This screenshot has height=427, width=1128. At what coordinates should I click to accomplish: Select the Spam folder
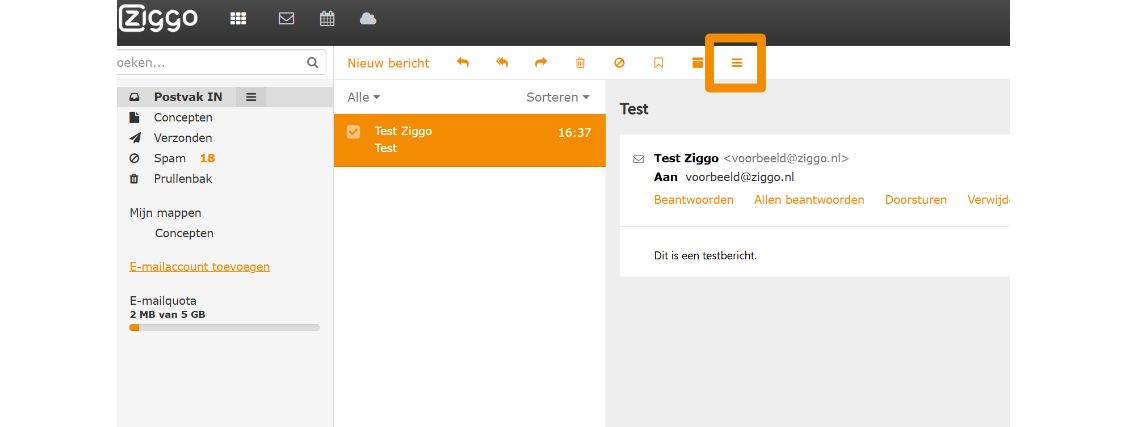169,158
